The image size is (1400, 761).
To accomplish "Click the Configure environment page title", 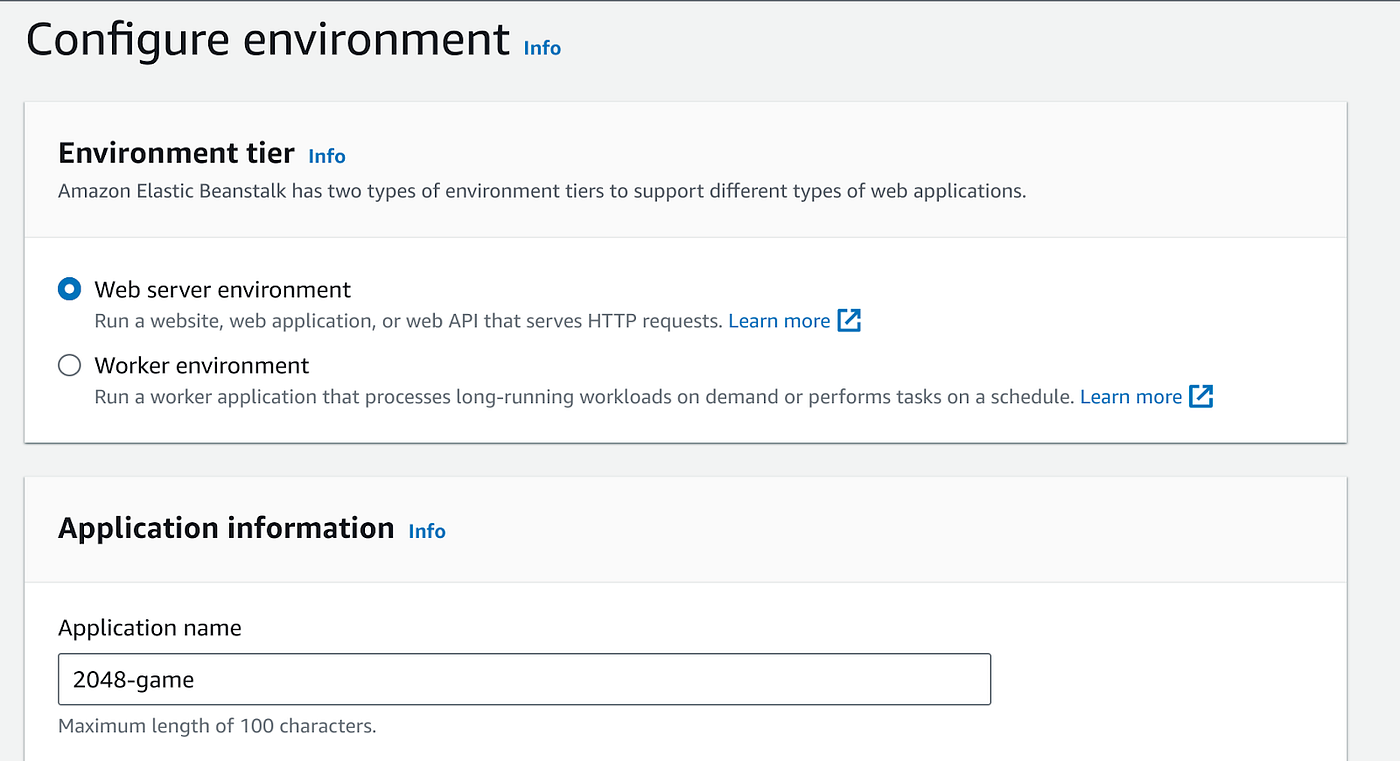I will (x=268, y=40).
